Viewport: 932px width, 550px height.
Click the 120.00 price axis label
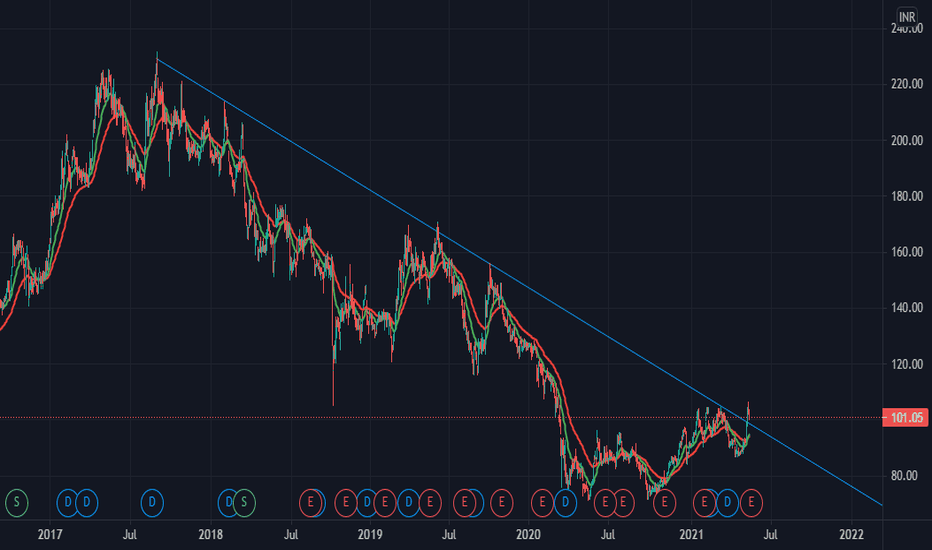[906, 364]
